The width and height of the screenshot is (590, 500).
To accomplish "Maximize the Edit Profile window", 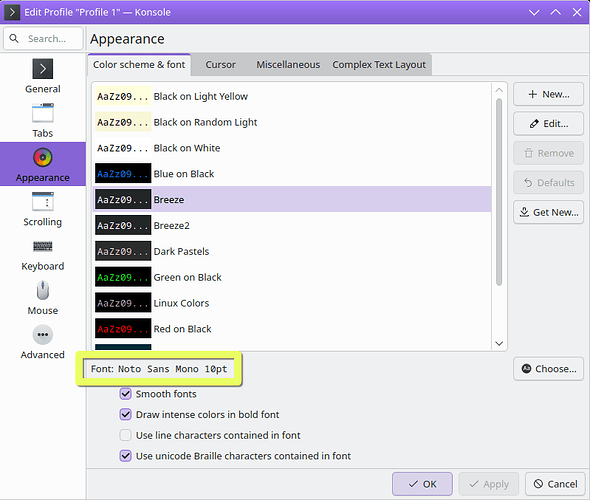I will [x=555, y=12].
